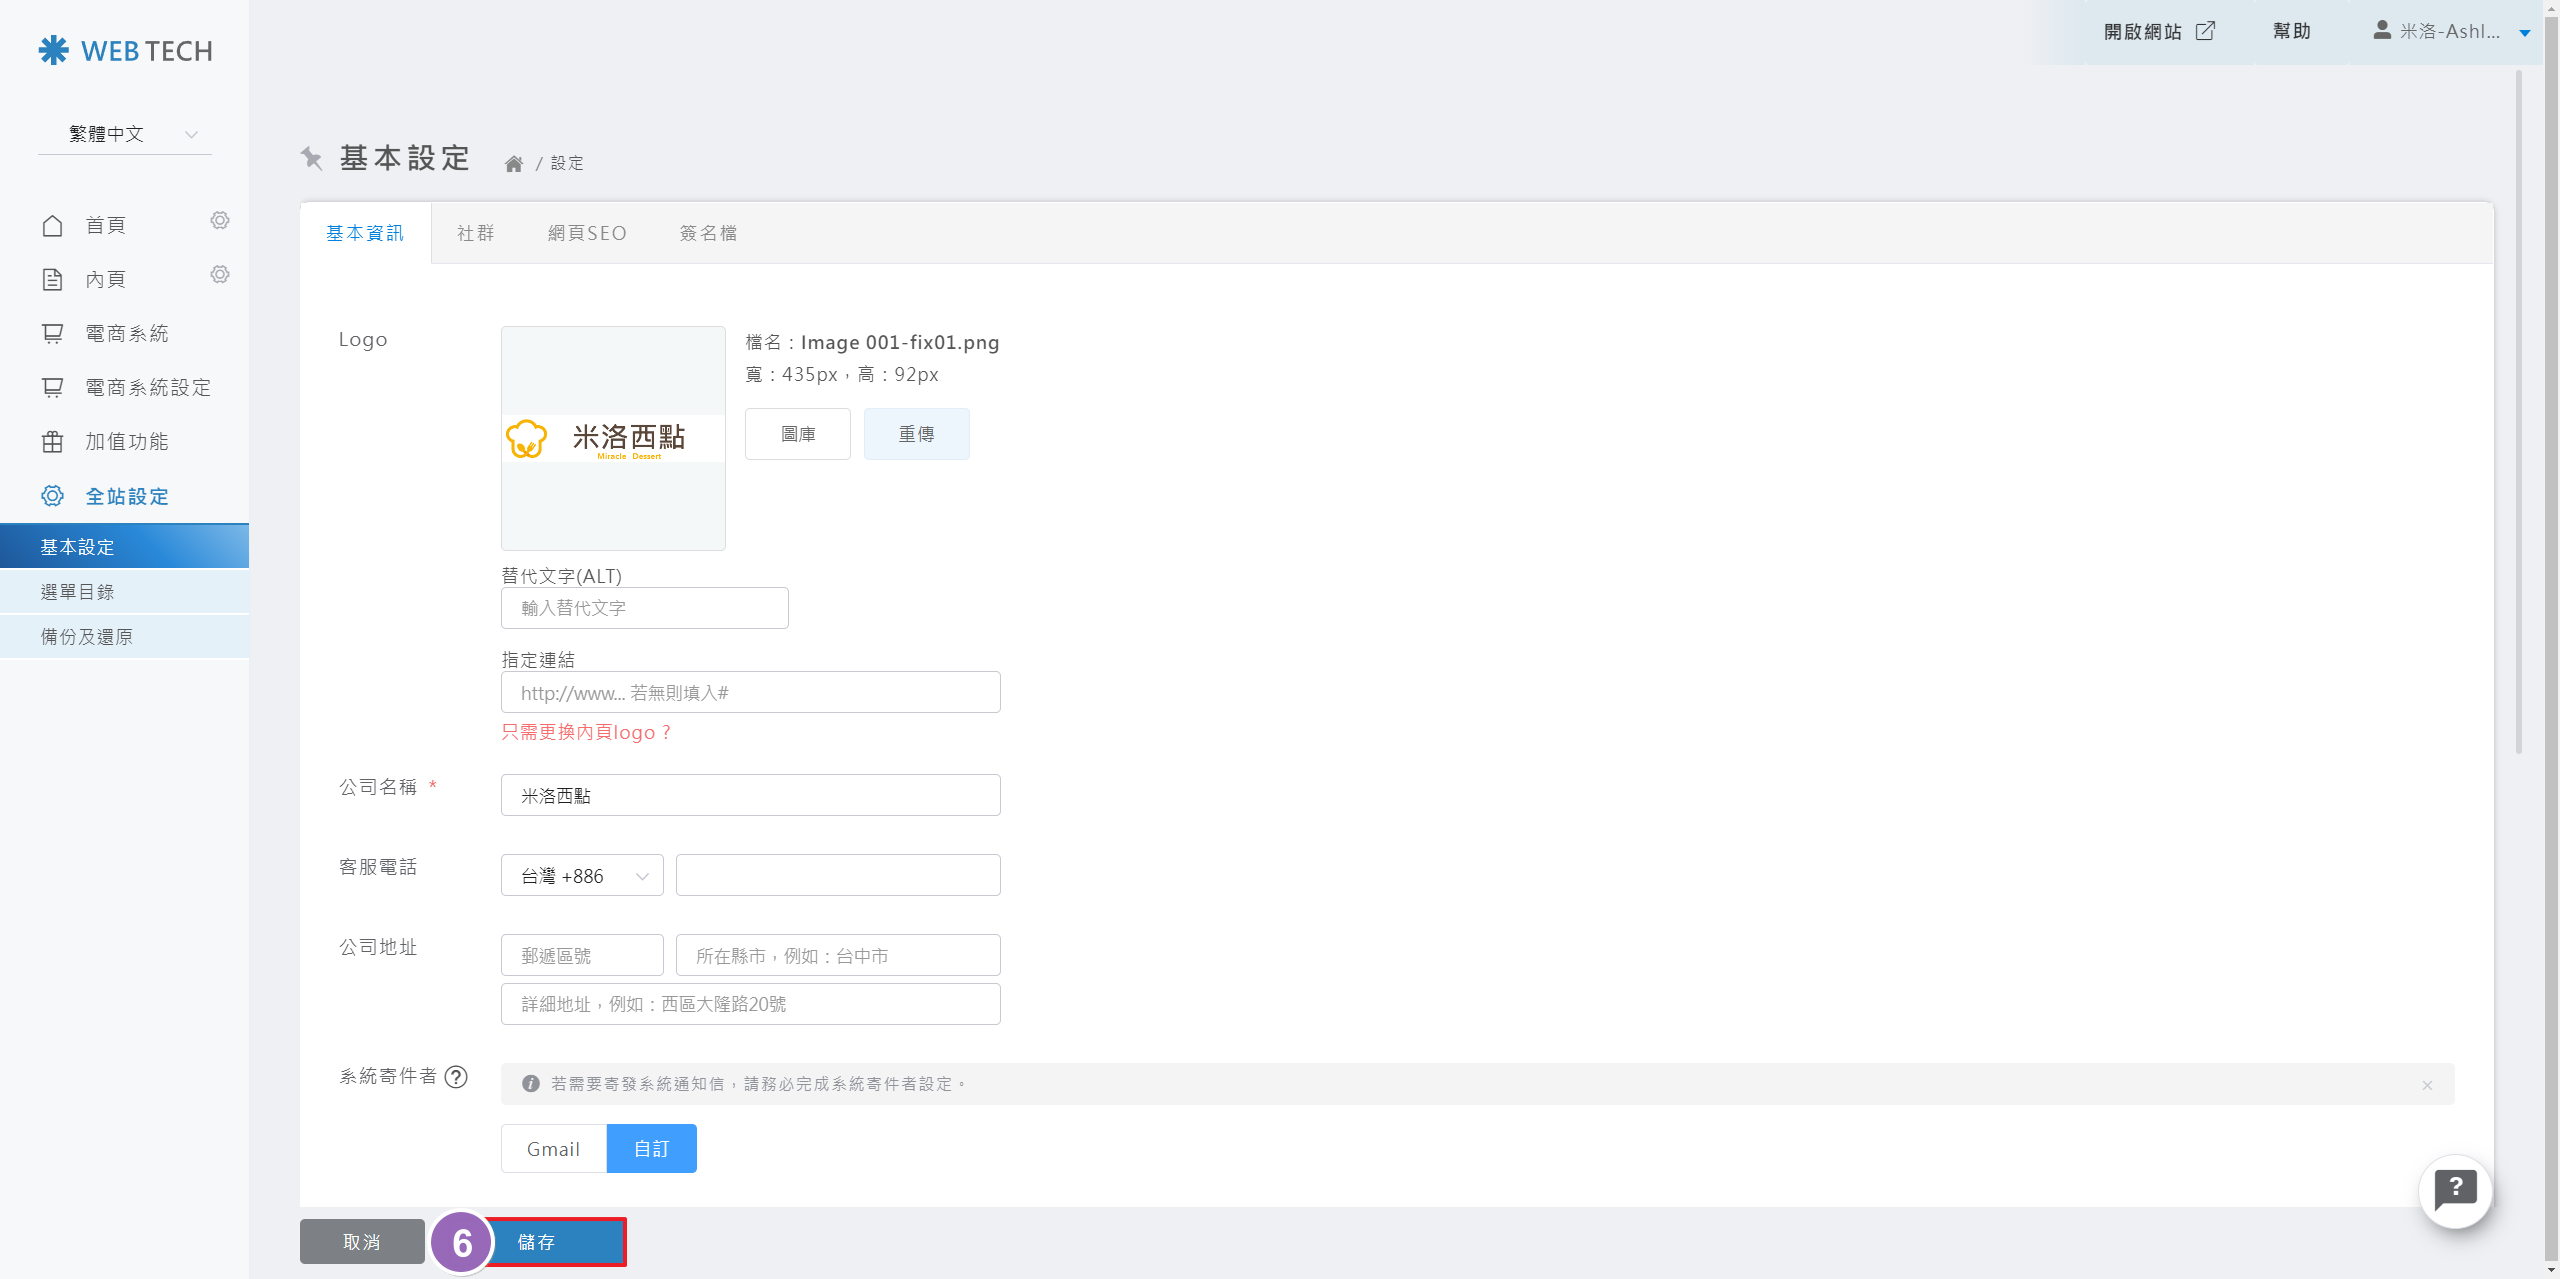Image resolution: width=2560 pixels, height=1279 pixels.
Task: Select Gmail sender option
Action: (553, 1149)
